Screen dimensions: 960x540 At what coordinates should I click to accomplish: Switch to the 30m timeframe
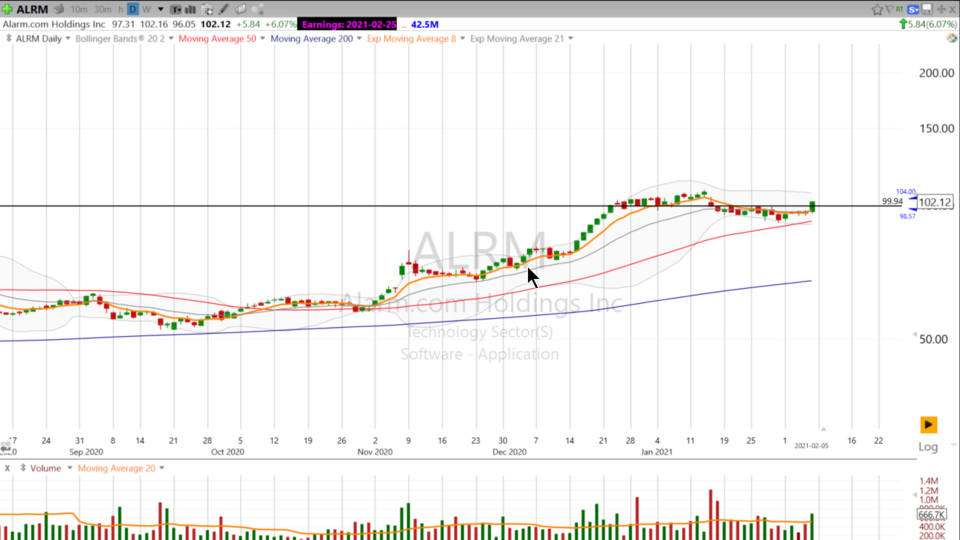tap(103, 9)
